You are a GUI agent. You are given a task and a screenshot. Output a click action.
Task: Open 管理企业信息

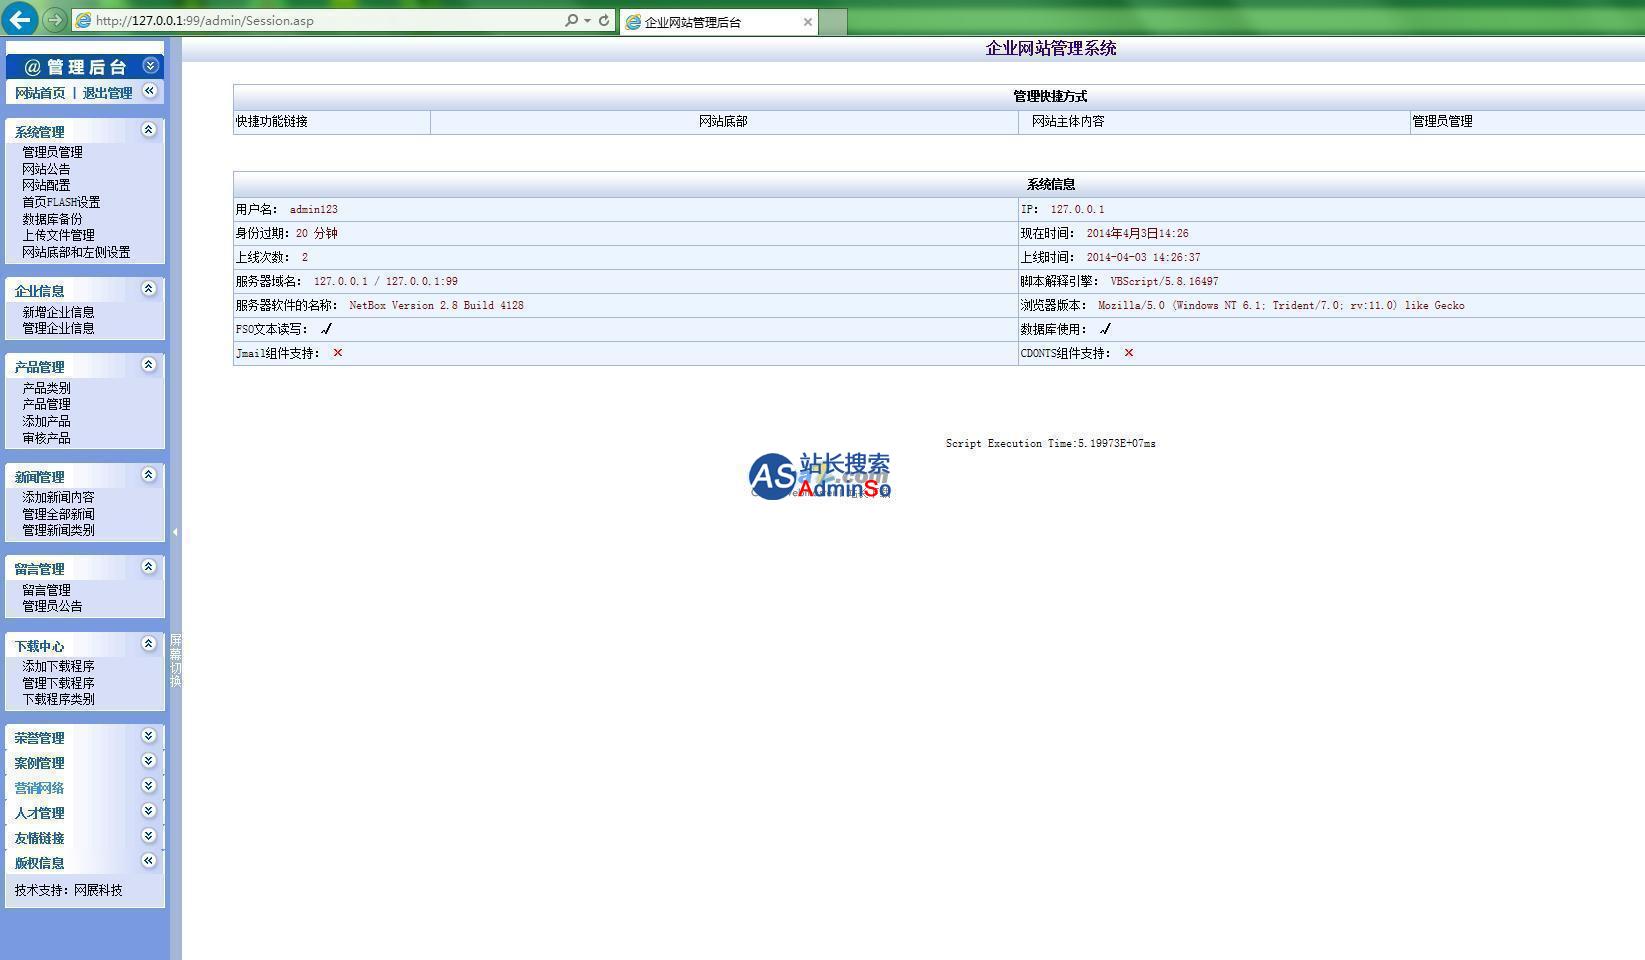[x=58, y=328]
